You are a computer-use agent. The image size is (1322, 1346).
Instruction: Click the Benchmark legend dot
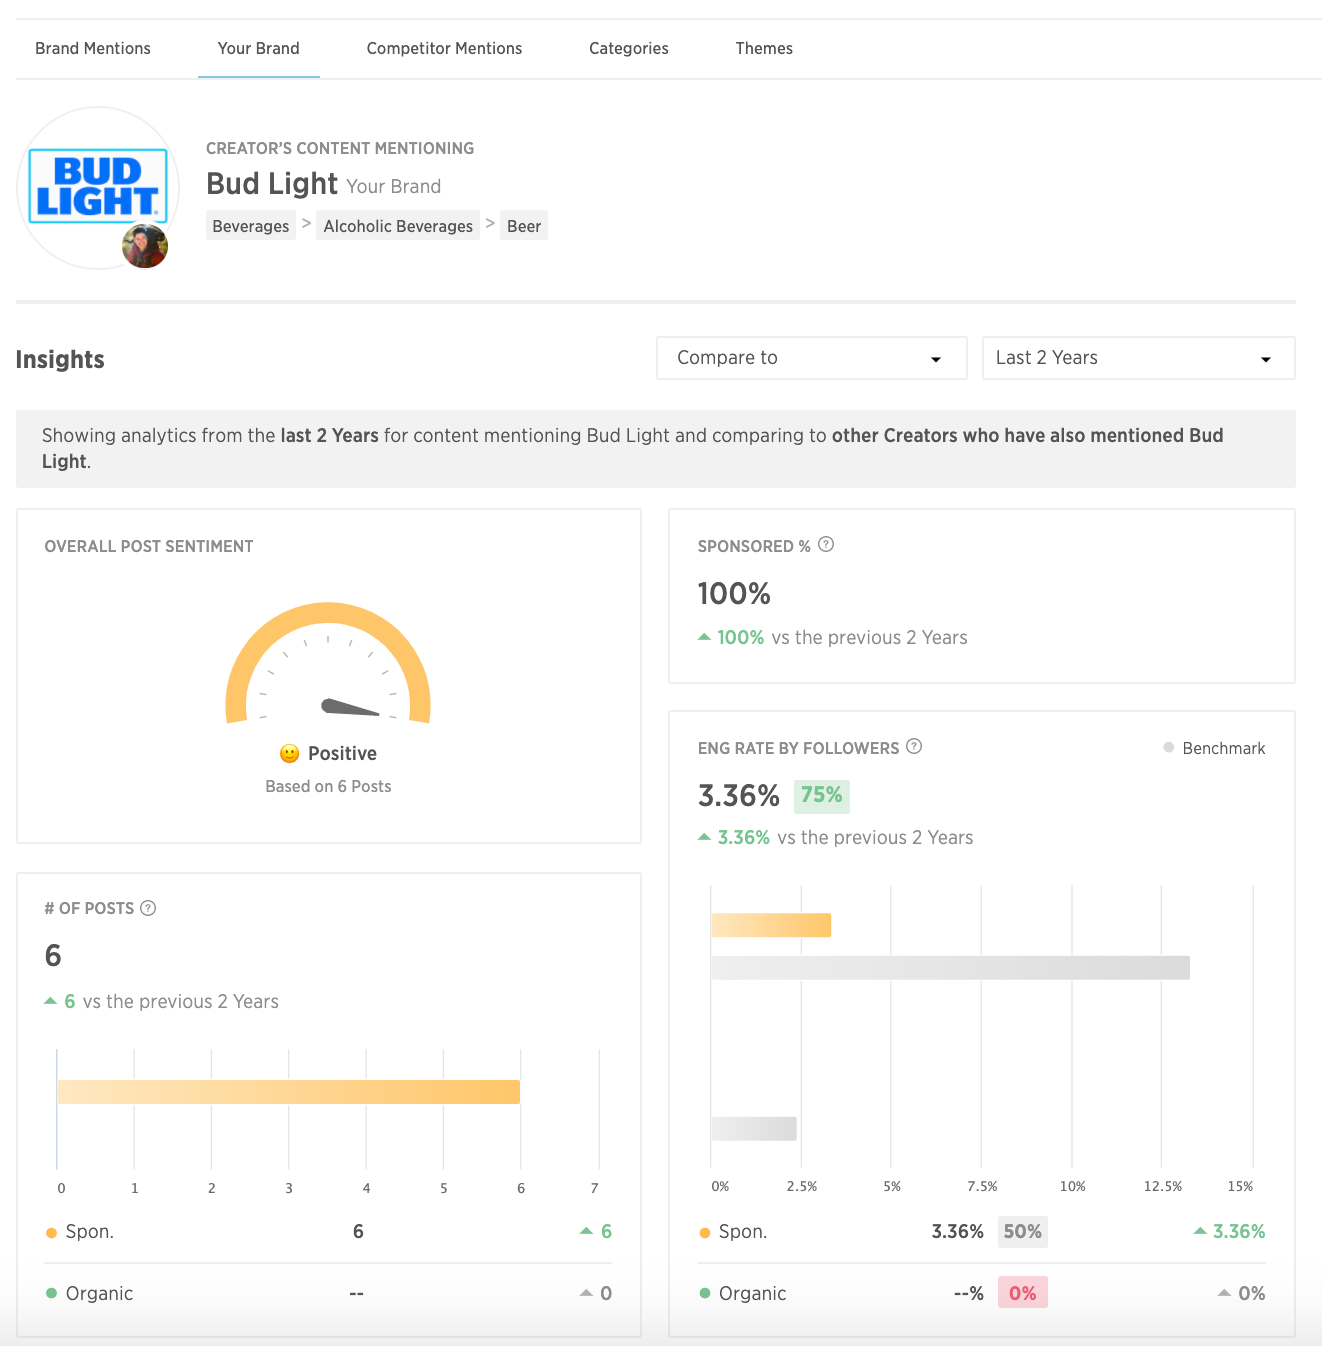pyautogui.click(x=1168, y=747)
